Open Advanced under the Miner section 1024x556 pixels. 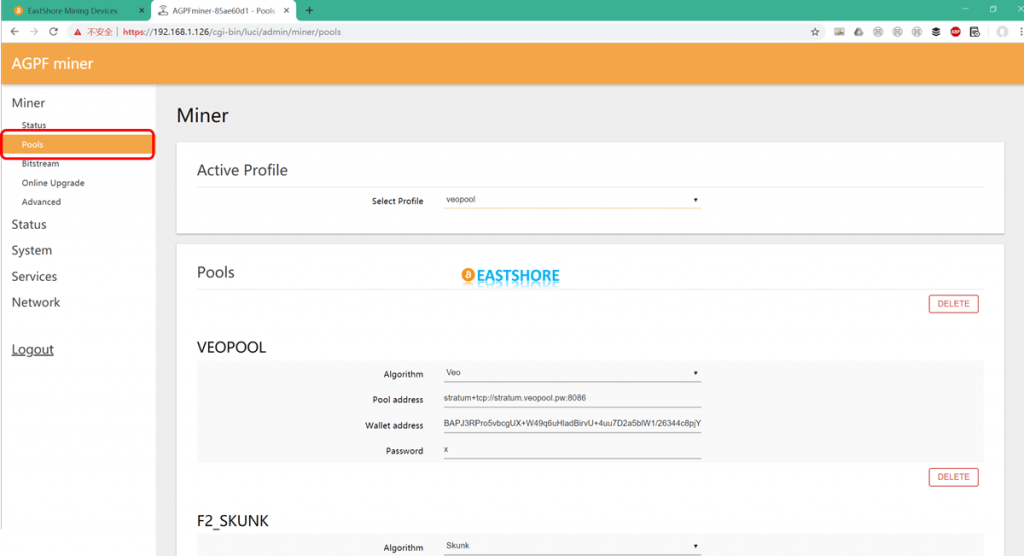[x=41, y=202]
